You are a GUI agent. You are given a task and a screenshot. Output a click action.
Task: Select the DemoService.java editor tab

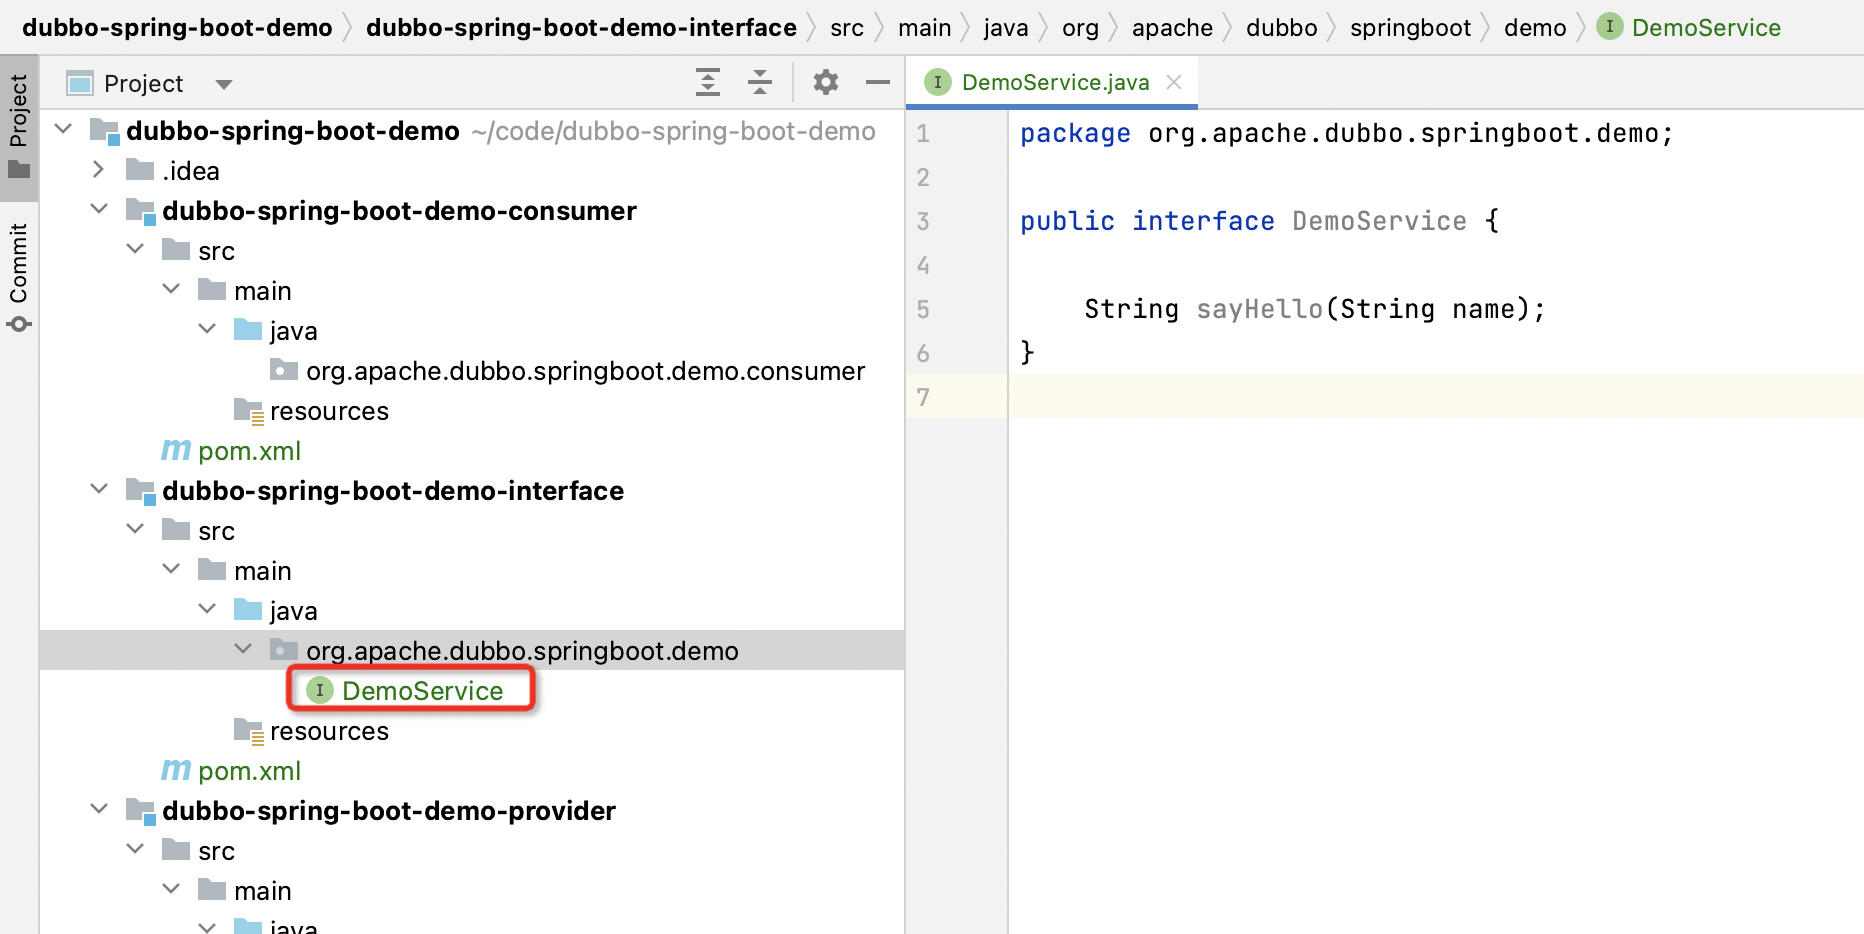(x=1054, y=83)
